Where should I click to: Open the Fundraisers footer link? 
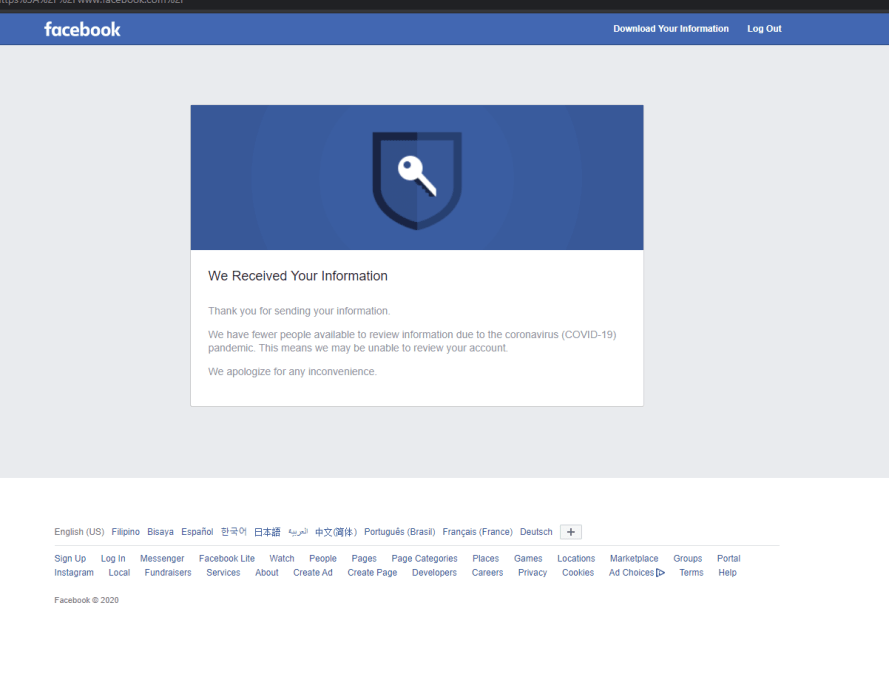pyautogui.click(x=168, y=573)
